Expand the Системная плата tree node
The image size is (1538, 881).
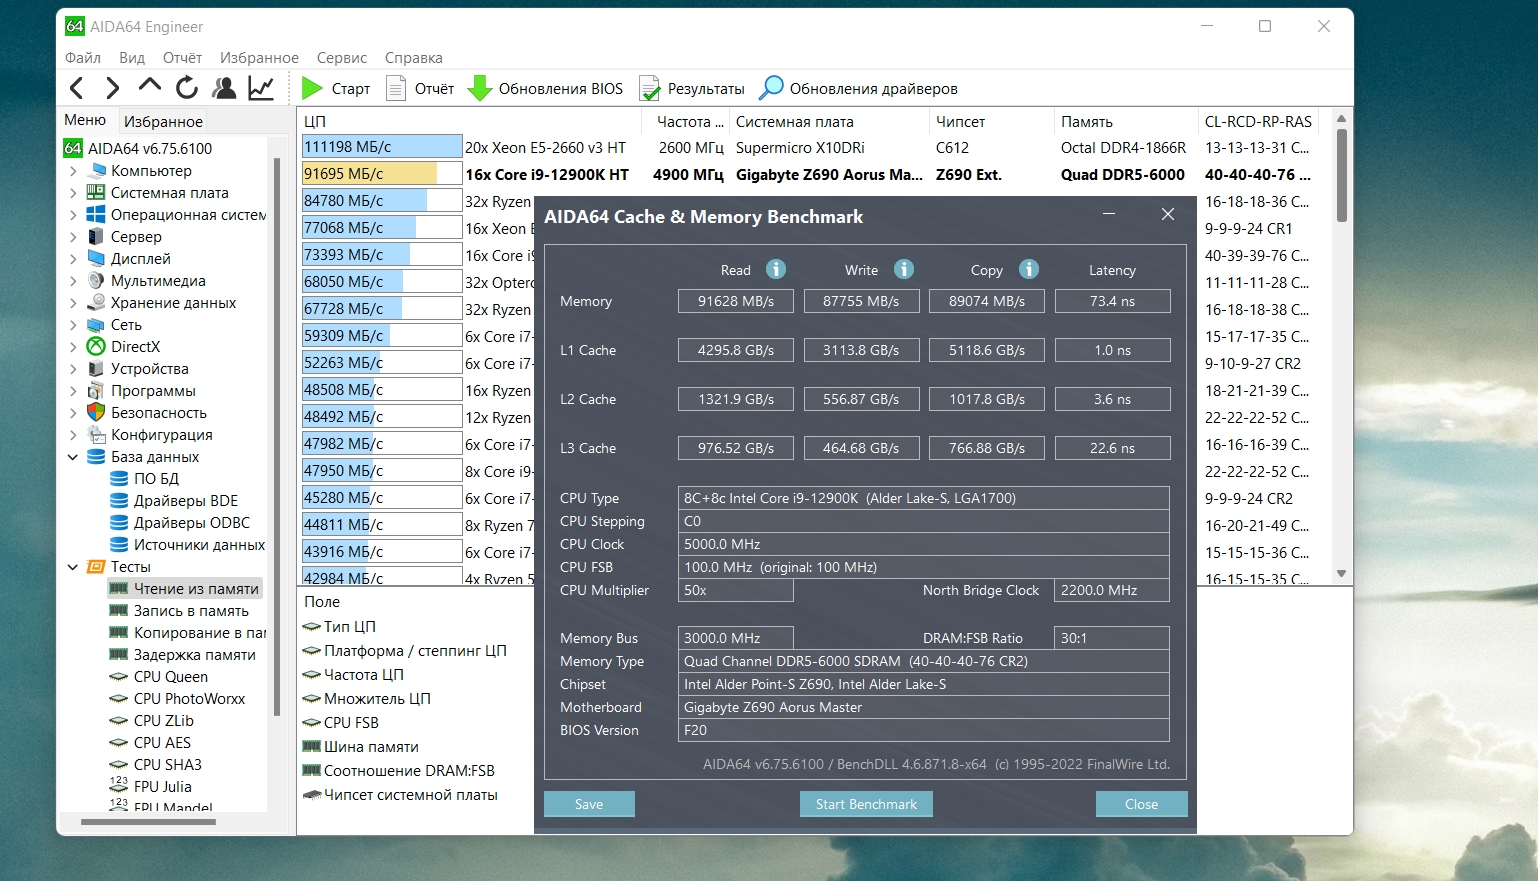[73, 193]
